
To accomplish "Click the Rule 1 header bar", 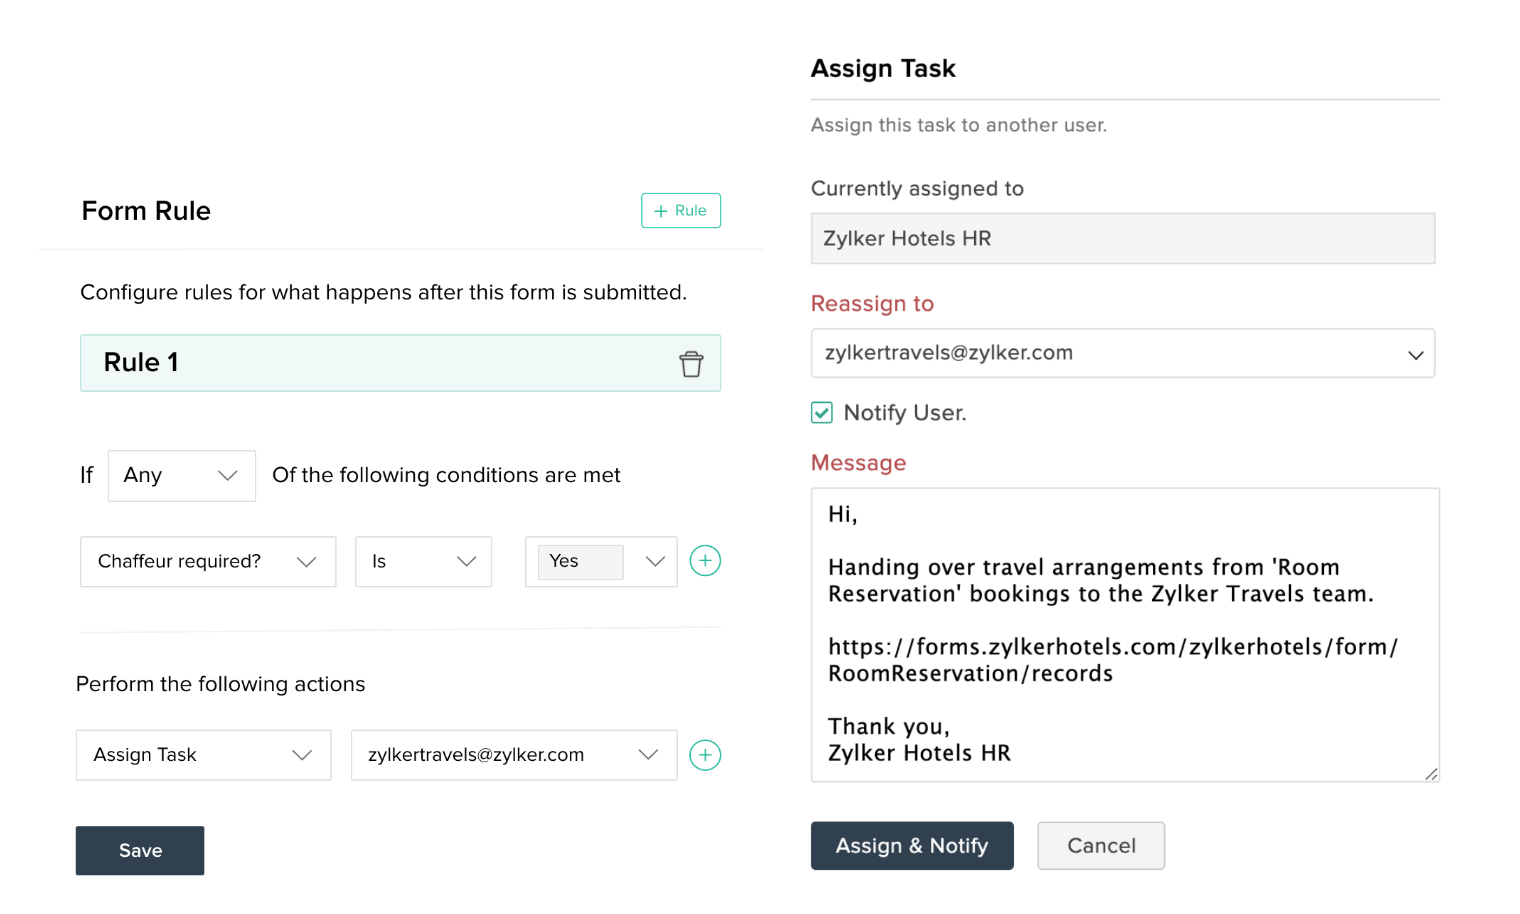I will pos(400,363).
